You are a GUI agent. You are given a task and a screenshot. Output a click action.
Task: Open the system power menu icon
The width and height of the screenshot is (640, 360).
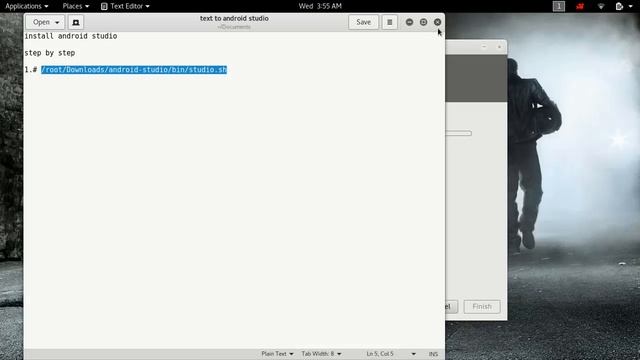click(620, 6)
